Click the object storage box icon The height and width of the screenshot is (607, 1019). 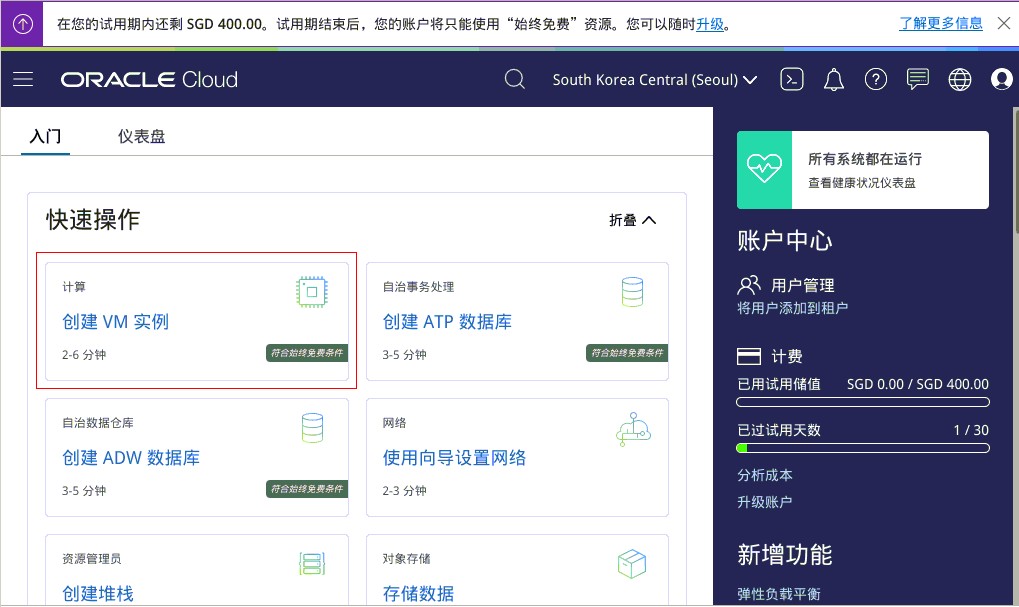click(632, 563)
